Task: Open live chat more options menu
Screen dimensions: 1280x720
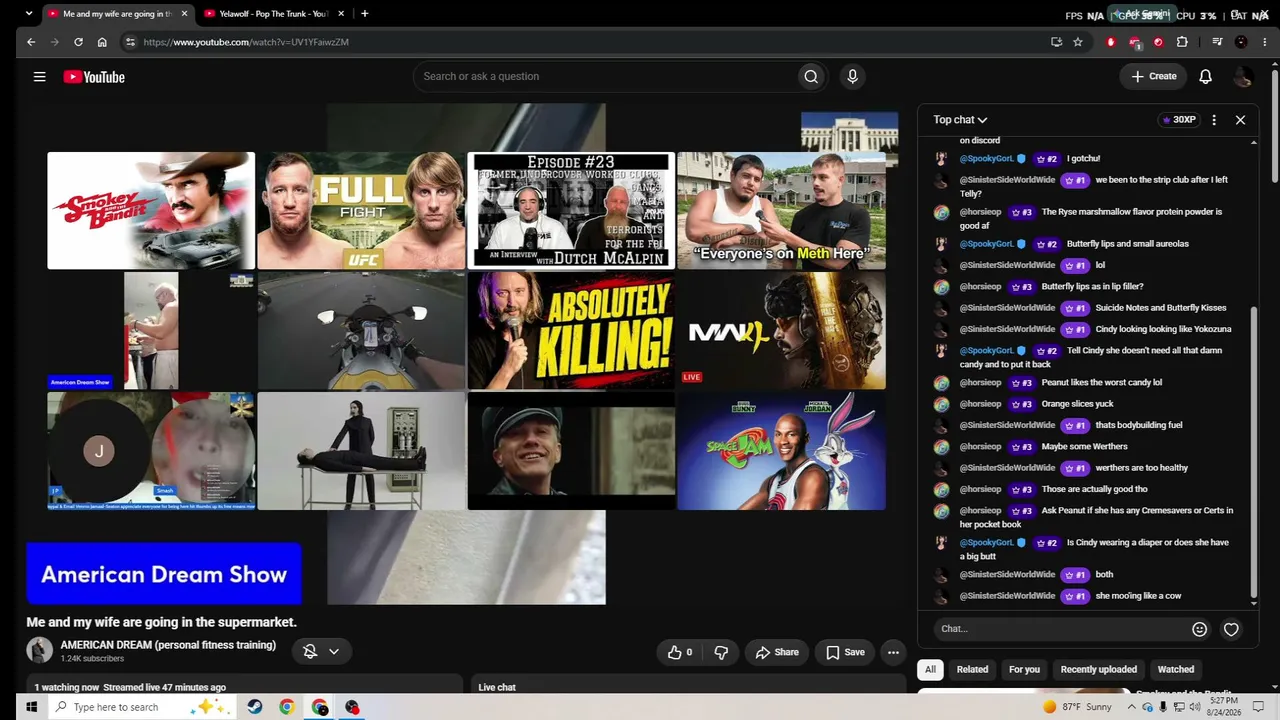Action: pos(1214,120)
